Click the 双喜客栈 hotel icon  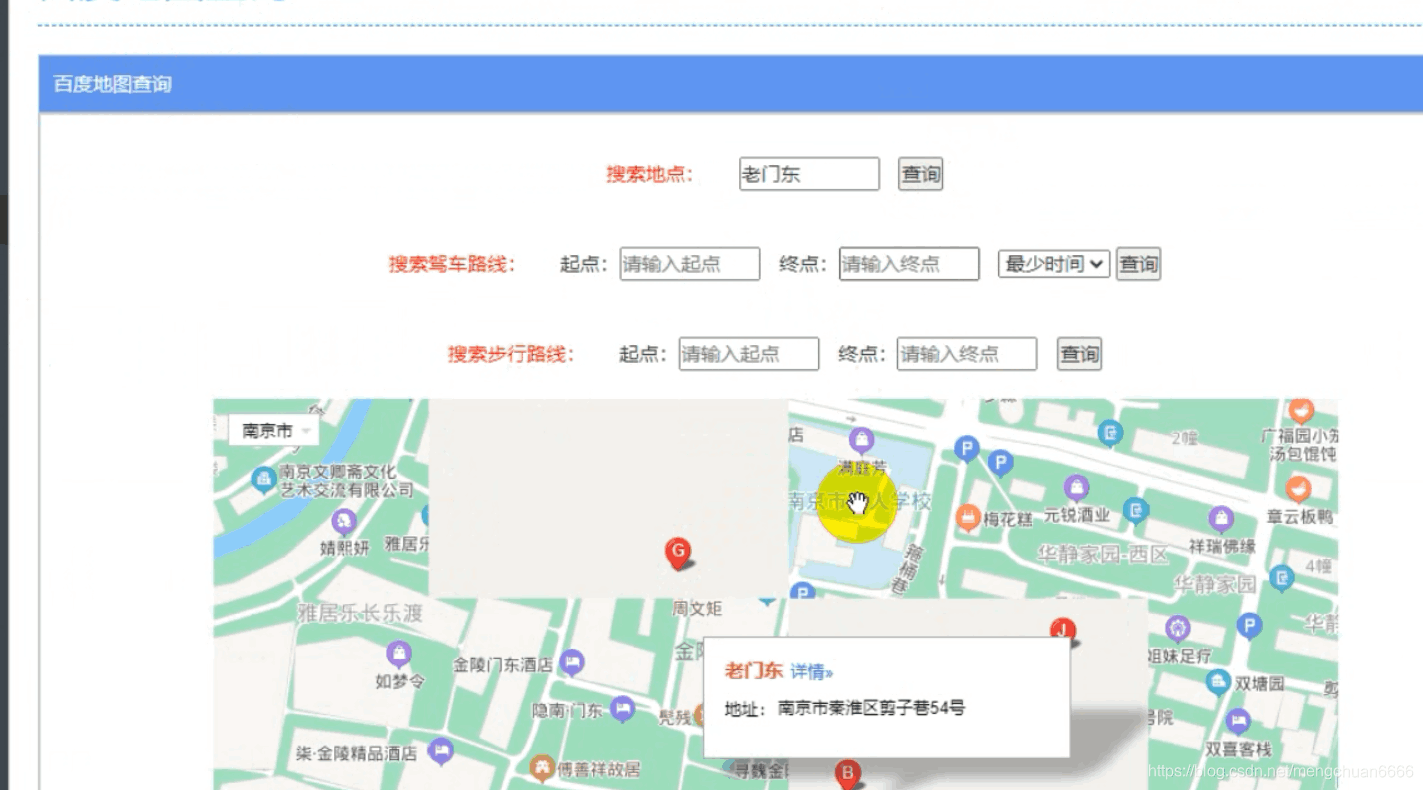click(x=1238, y=721)
